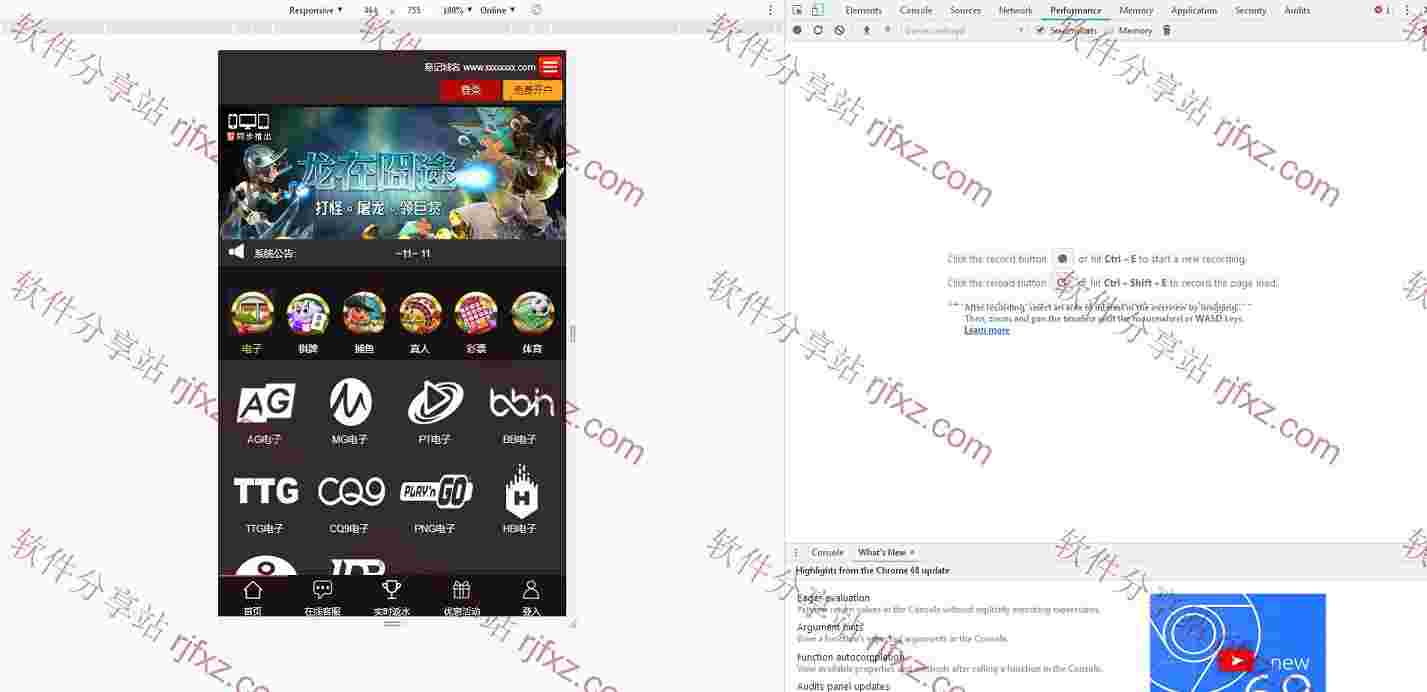Select the 真人 live casino category icon
The width and height of the screenshot is (1427, 692).
420,313
